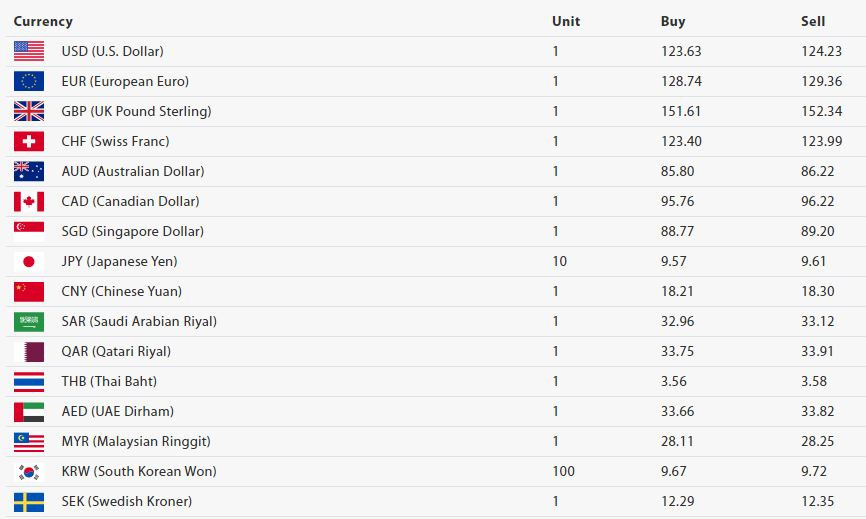Click the Swedish flag icon

29,502
